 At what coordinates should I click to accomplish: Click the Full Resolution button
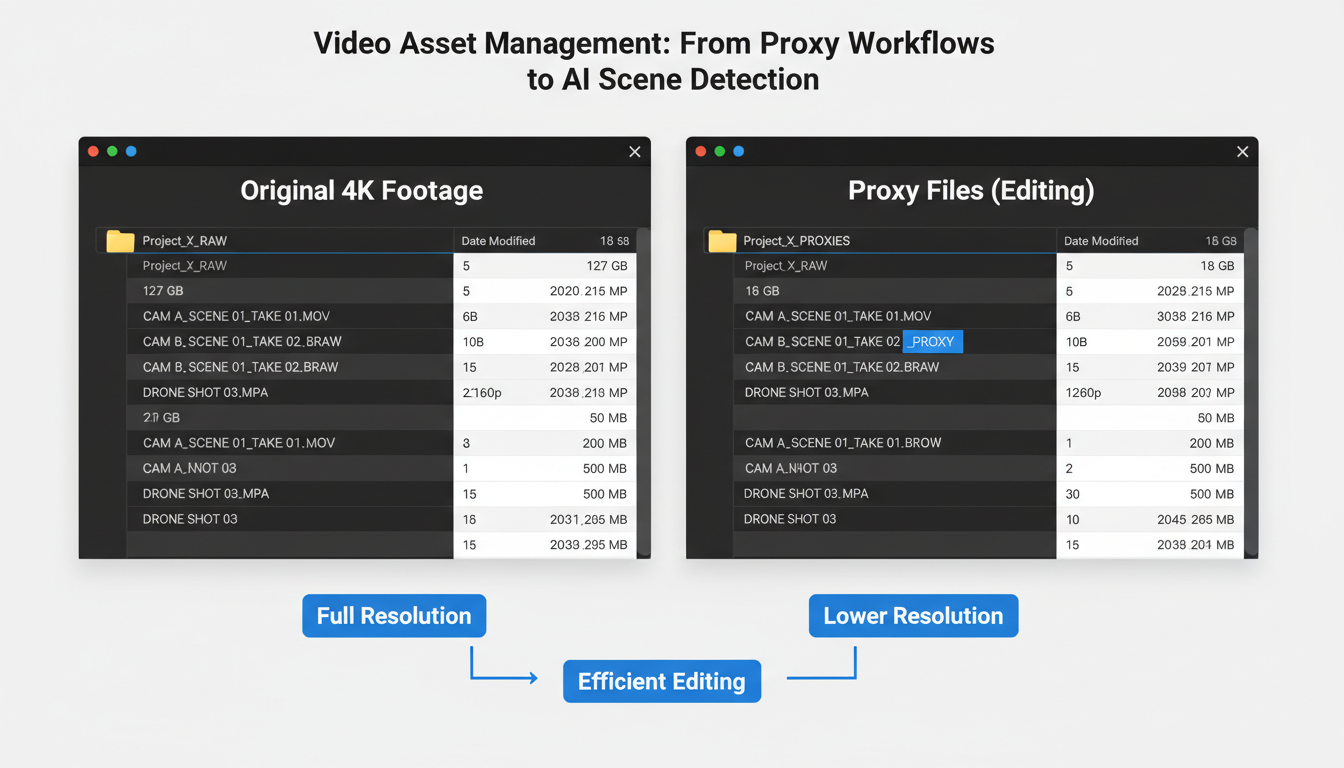[394, 616]
